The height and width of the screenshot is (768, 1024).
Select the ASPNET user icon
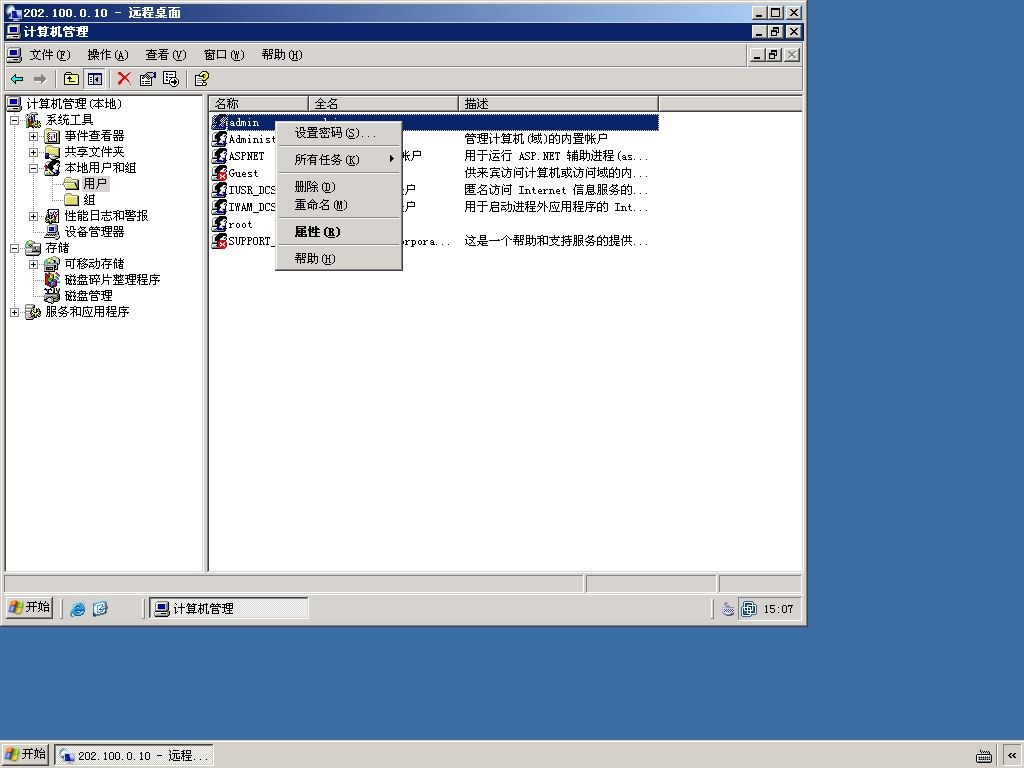[x=219, y=156]
